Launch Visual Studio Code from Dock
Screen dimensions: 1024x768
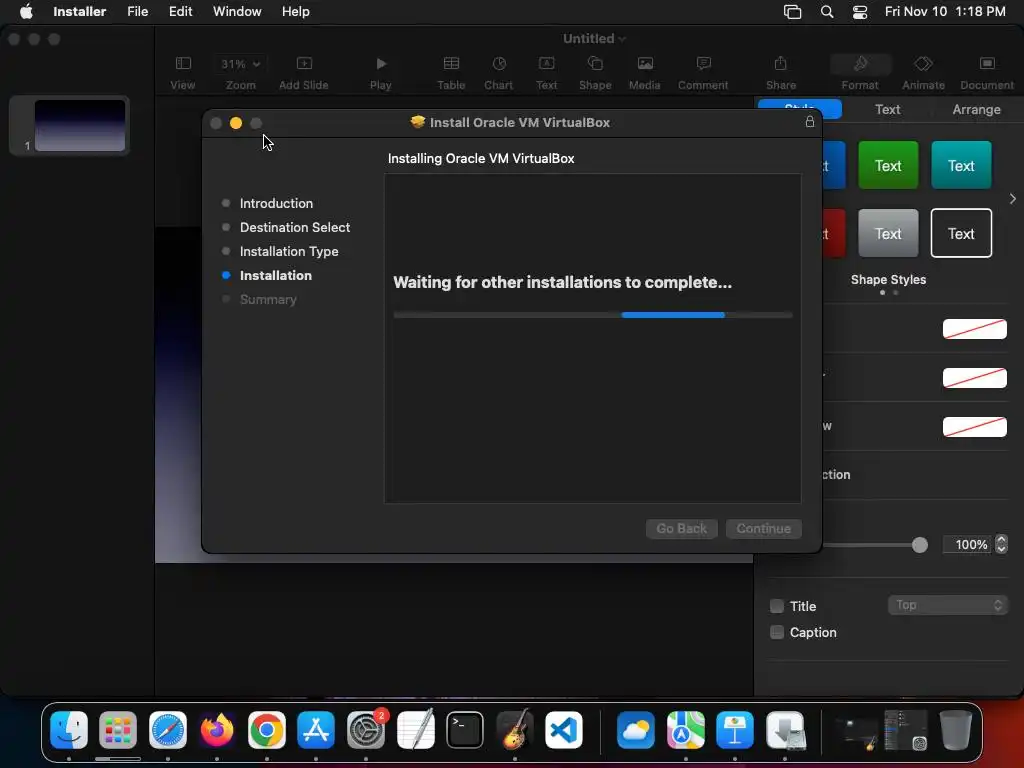564,730
